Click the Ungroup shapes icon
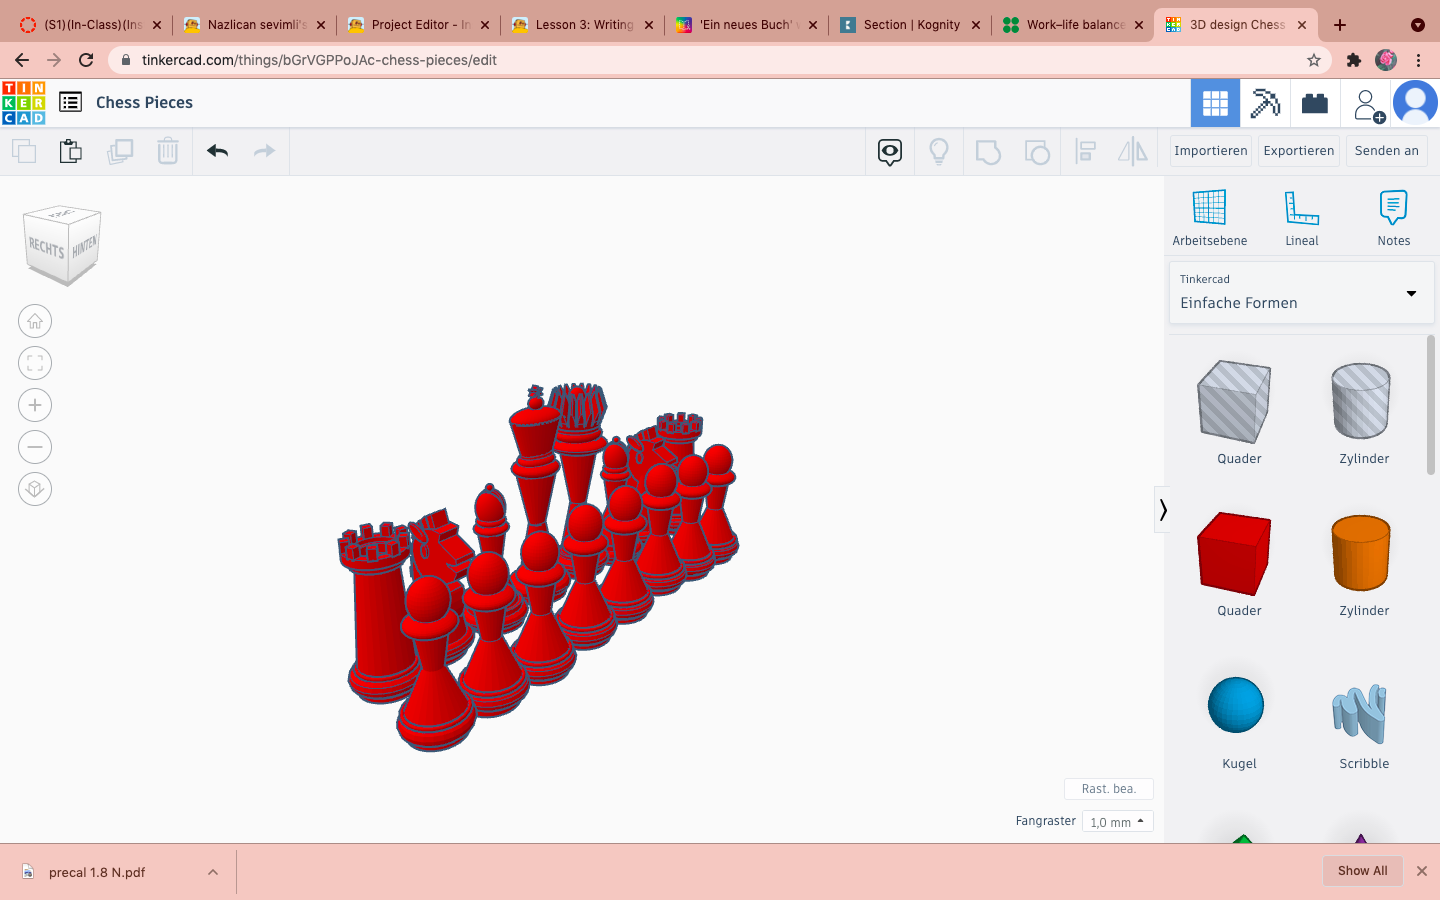The image size is (1440, 900). [x=1037, y=152]
